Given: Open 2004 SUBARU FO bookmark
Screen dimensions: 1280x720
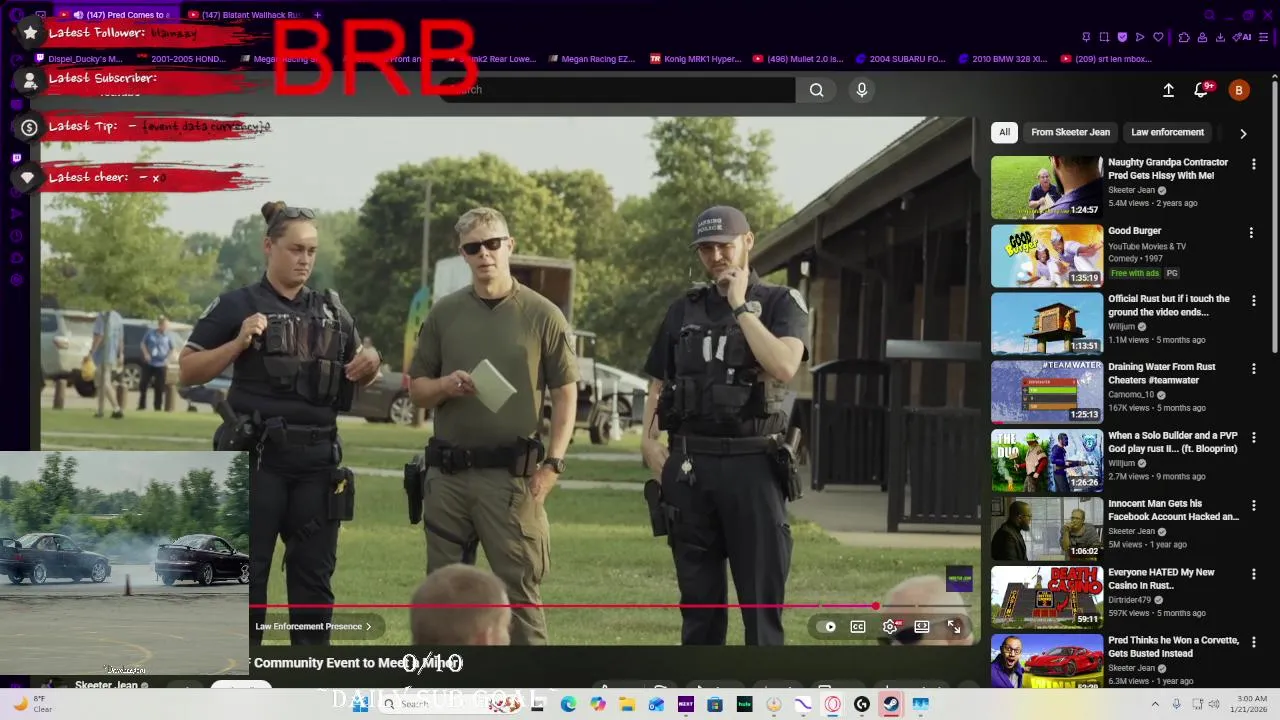Looking at the screenshot, I should pos(900,59).
